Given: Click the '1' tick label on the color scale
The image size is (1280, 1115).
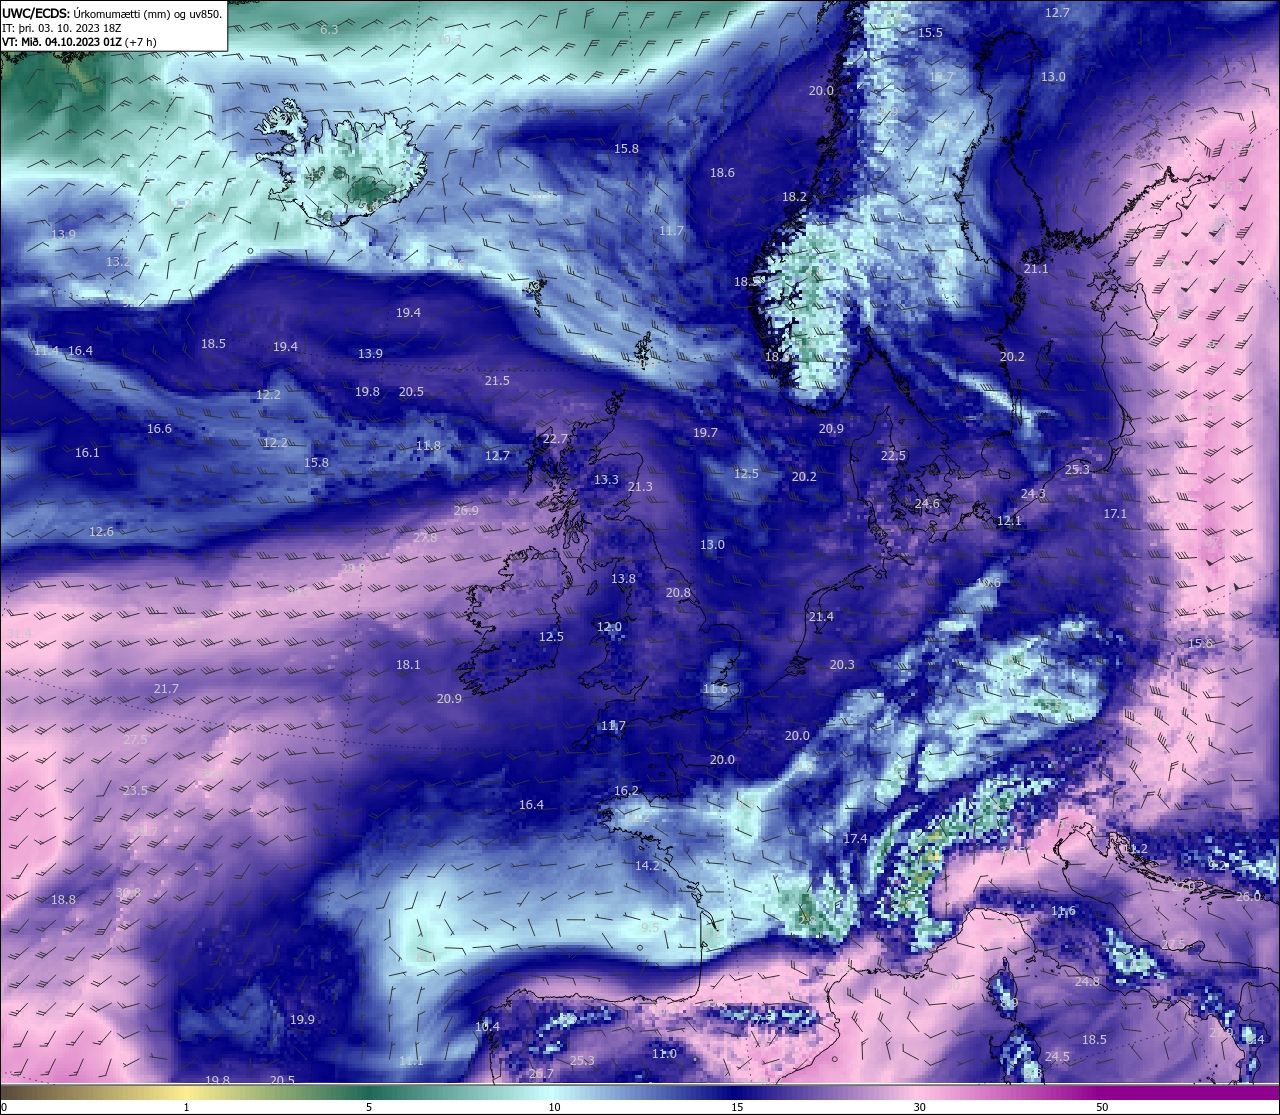Looking at the screenshot, I should click(x=186, y=1107).
